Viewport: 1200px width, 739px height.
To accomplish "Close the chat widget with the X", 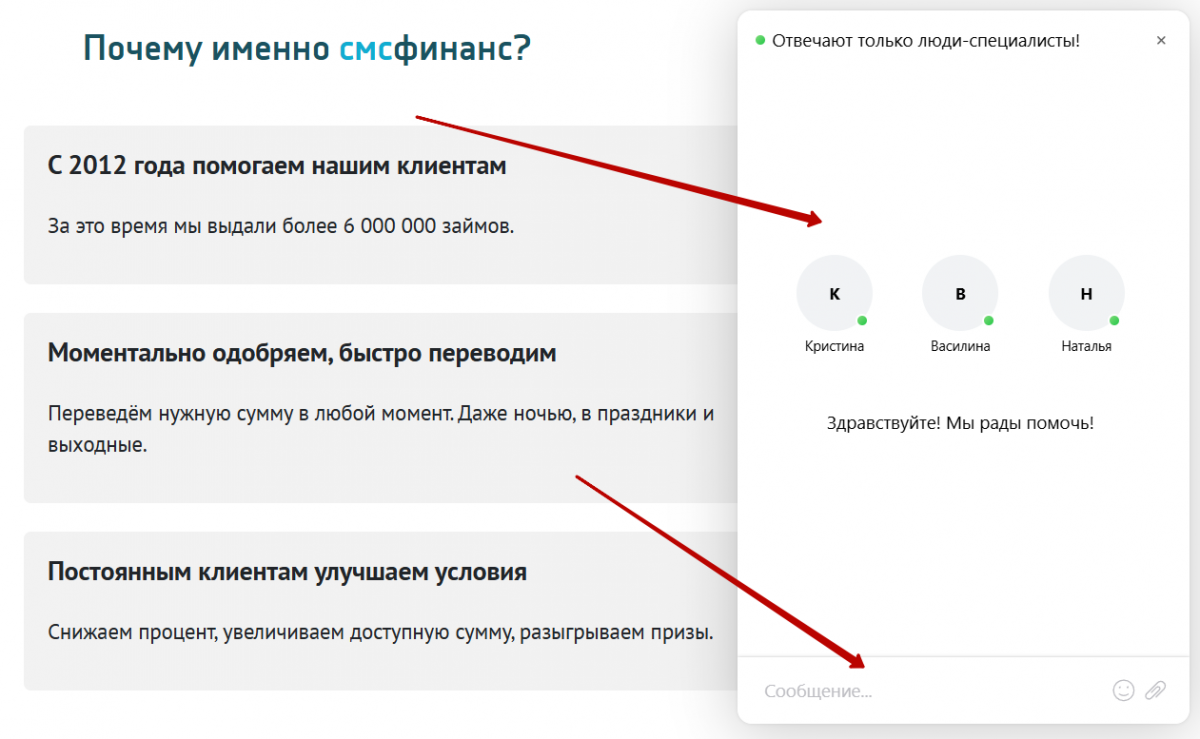I will click(1160, 41).
